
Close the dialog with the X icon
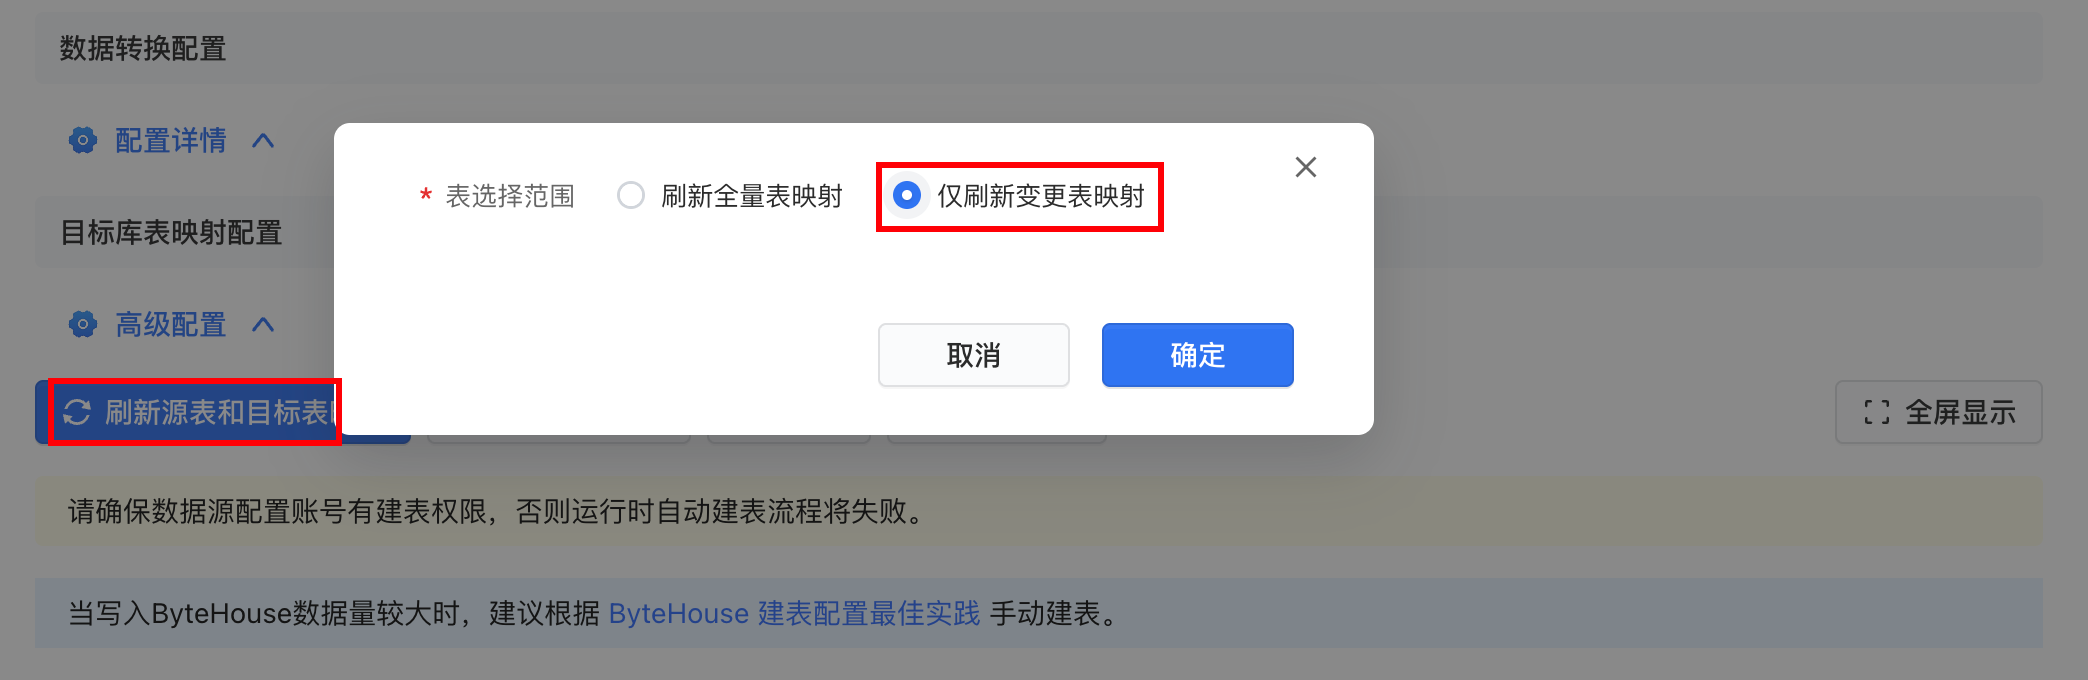click(1306, 167)
